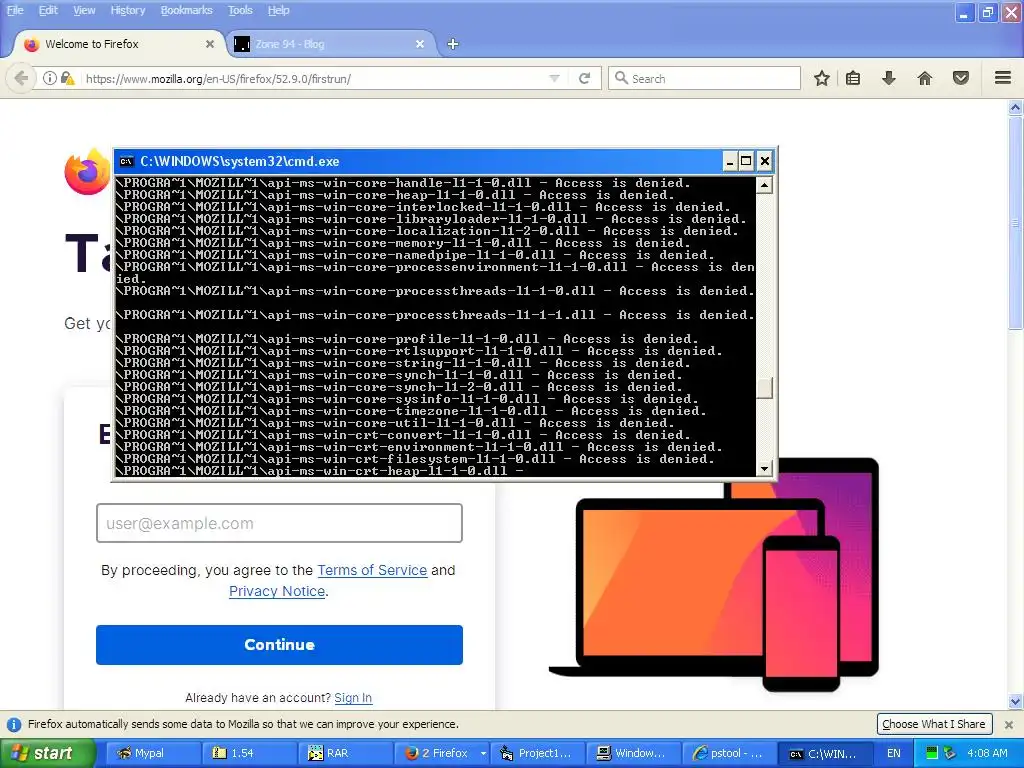1024x768 pixels.
Task: Open the Privacy Notice link
Action: [x=277, y=591]
